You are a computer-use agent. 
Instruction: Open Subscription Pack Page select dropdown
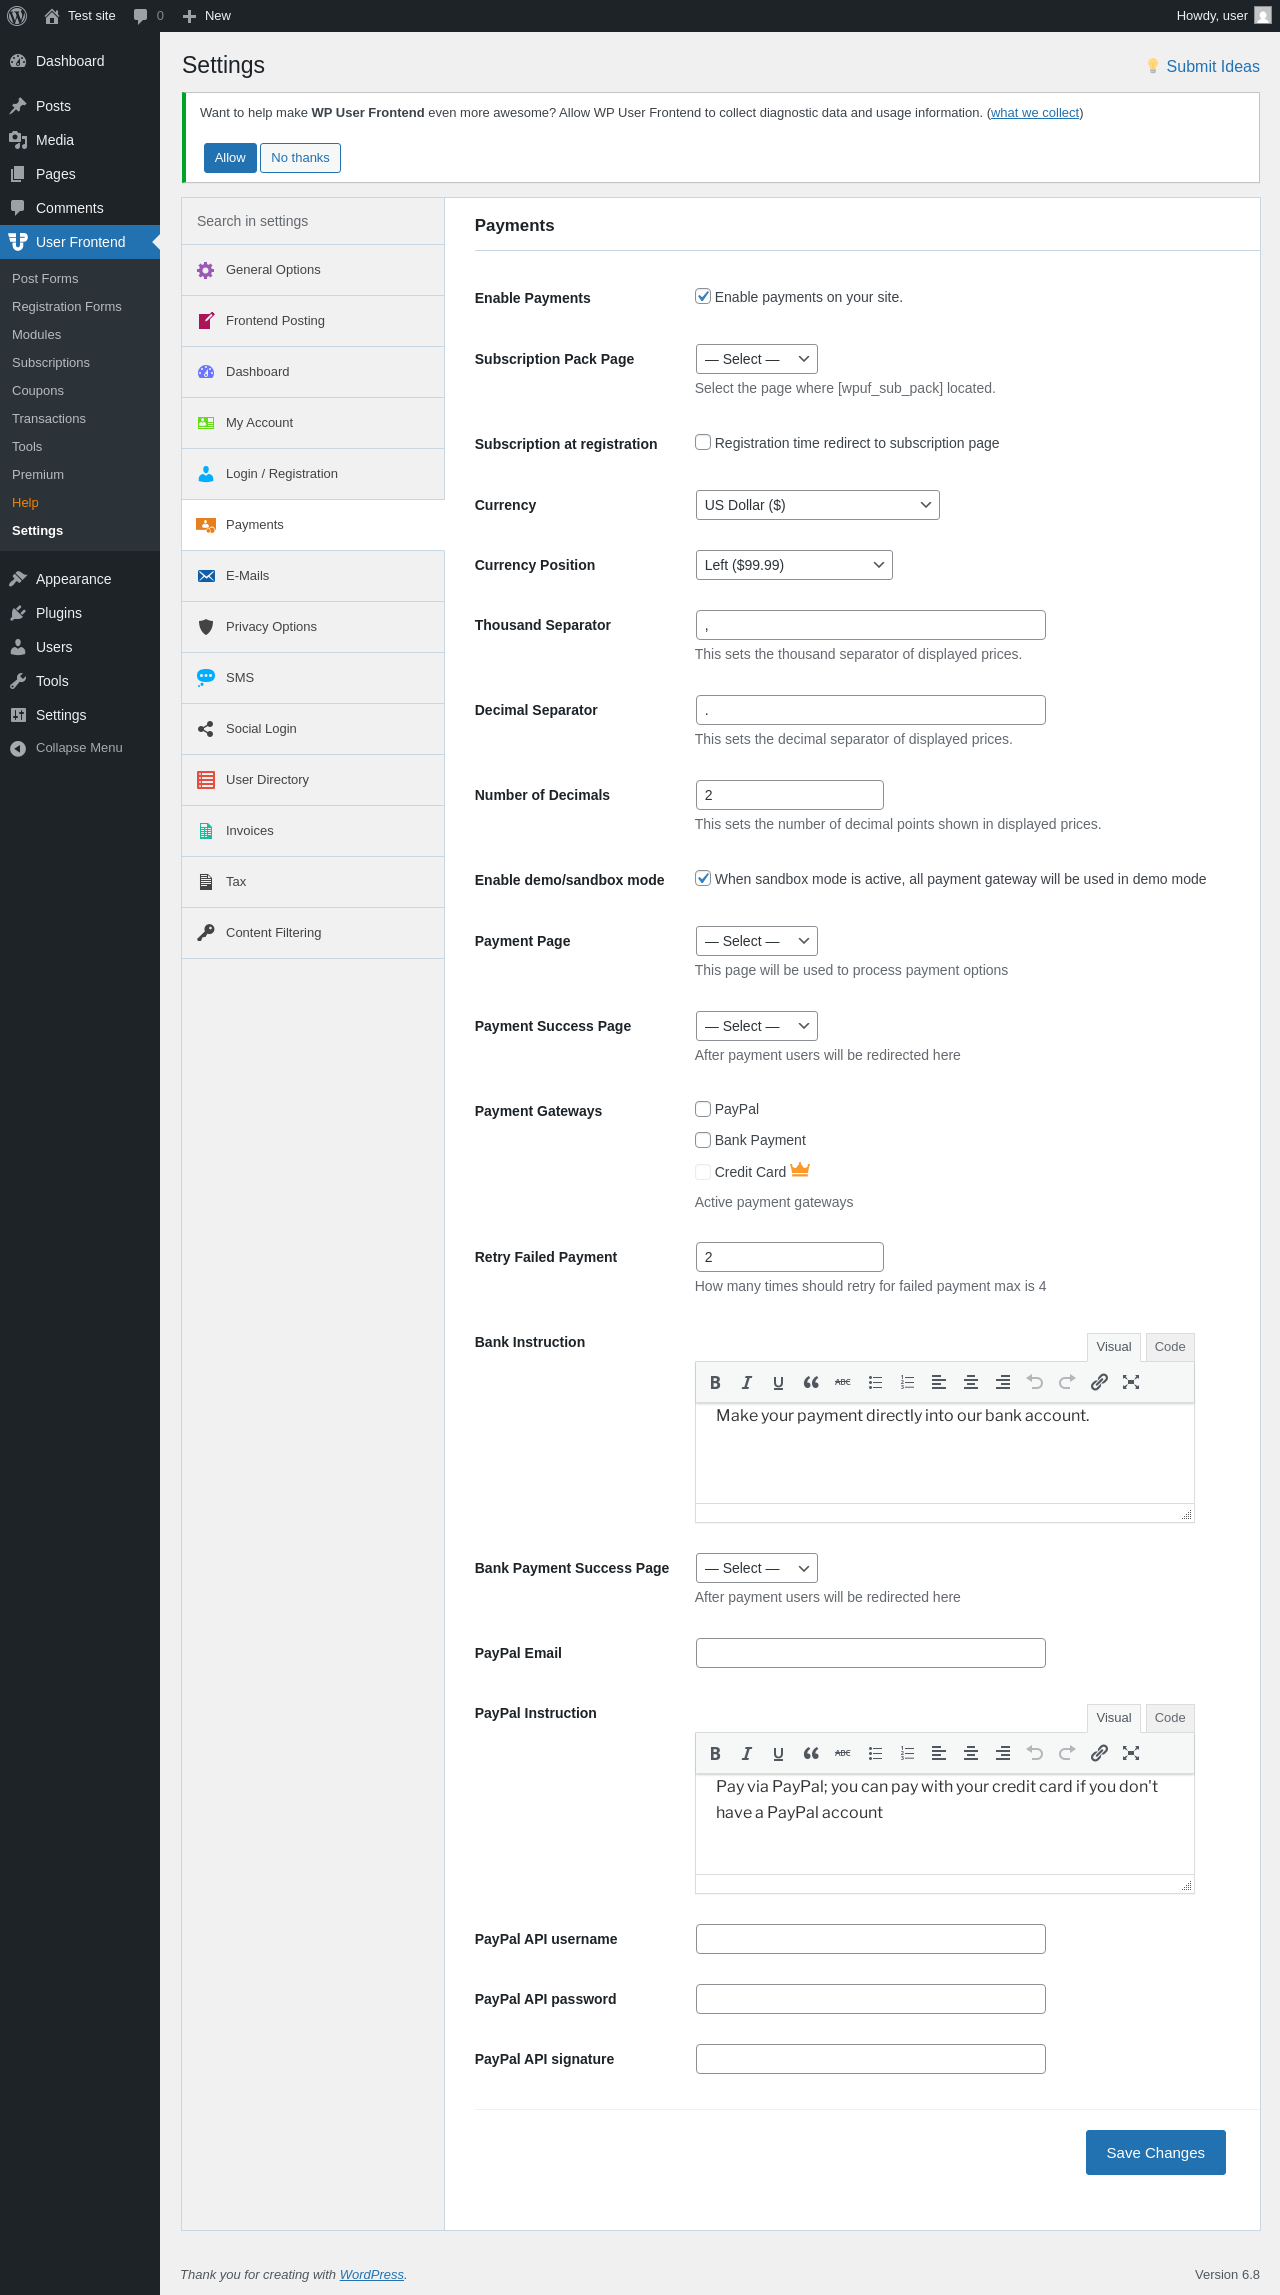pos(756,359)
